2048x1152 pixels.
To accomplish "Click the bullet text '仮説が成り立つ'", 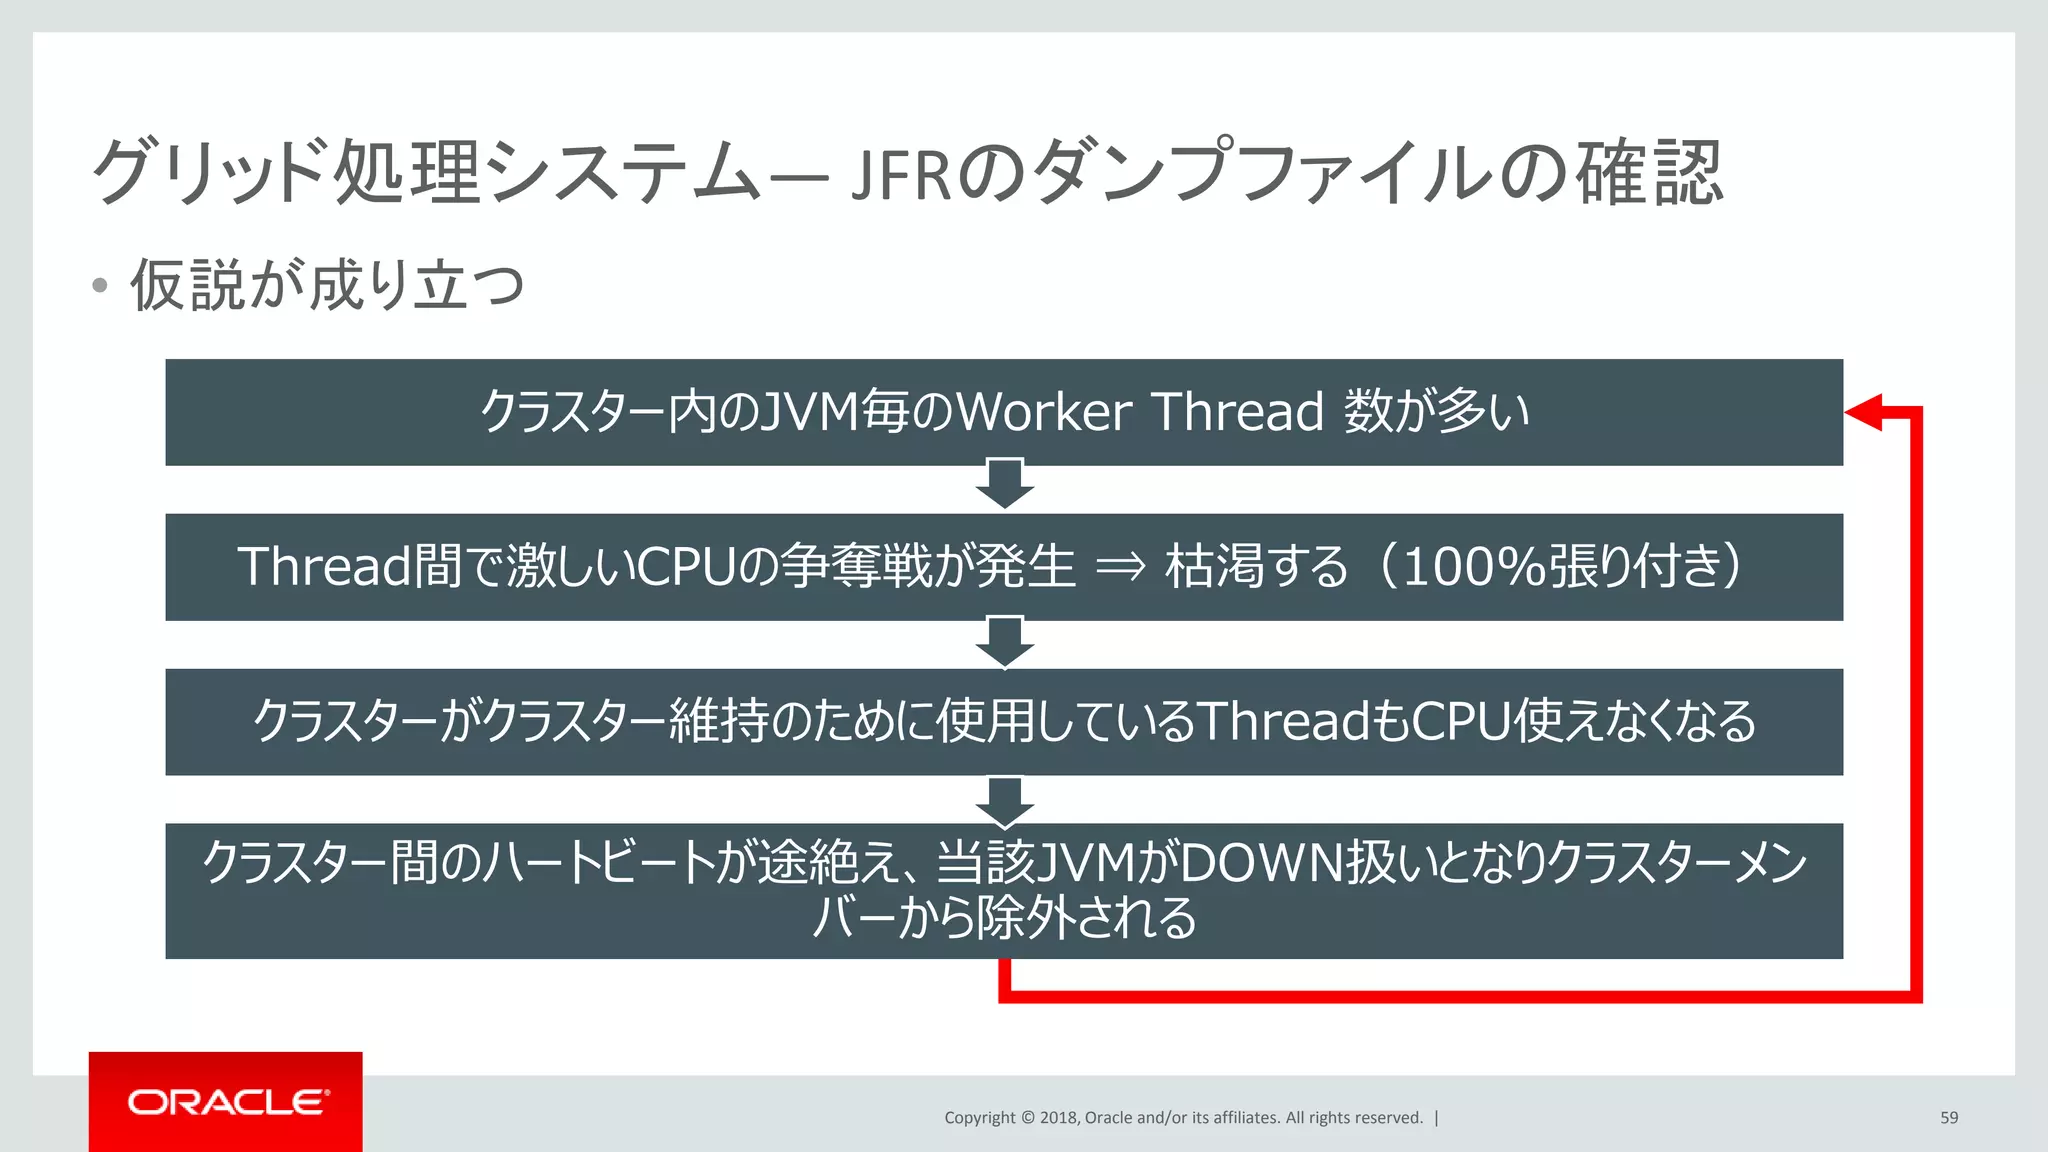I will 327,285.
